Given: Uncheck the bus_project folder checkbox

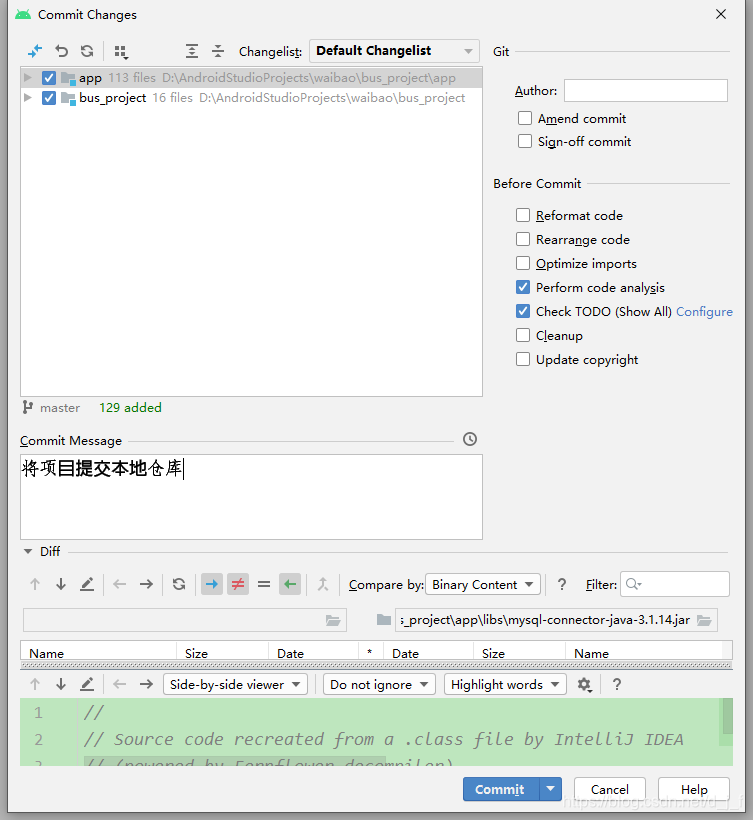Looking at the screenshot, I should tap(49, 98).
